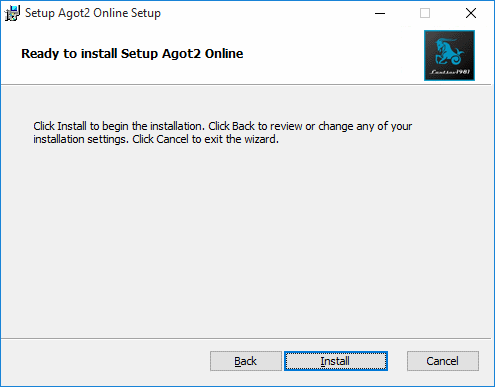Click the phrase "Click Back to review"
495x387 pixels.
tap(255, 126)
